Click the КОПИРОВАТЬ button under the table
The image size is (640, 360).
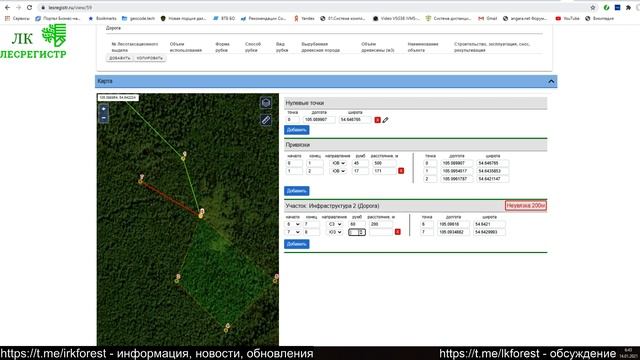(149, 58)
